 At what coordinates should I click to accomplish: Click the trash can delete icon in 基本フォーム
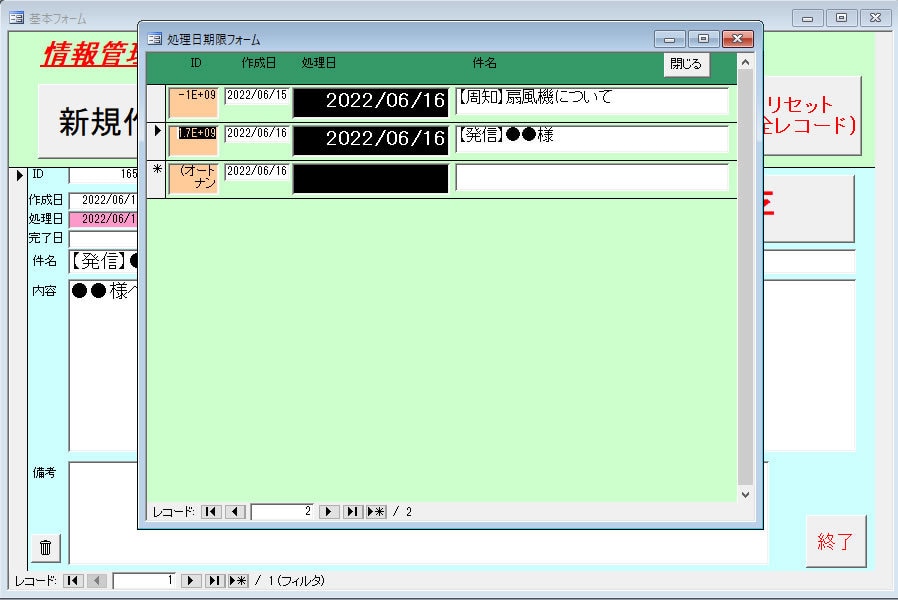coord(45,547)
